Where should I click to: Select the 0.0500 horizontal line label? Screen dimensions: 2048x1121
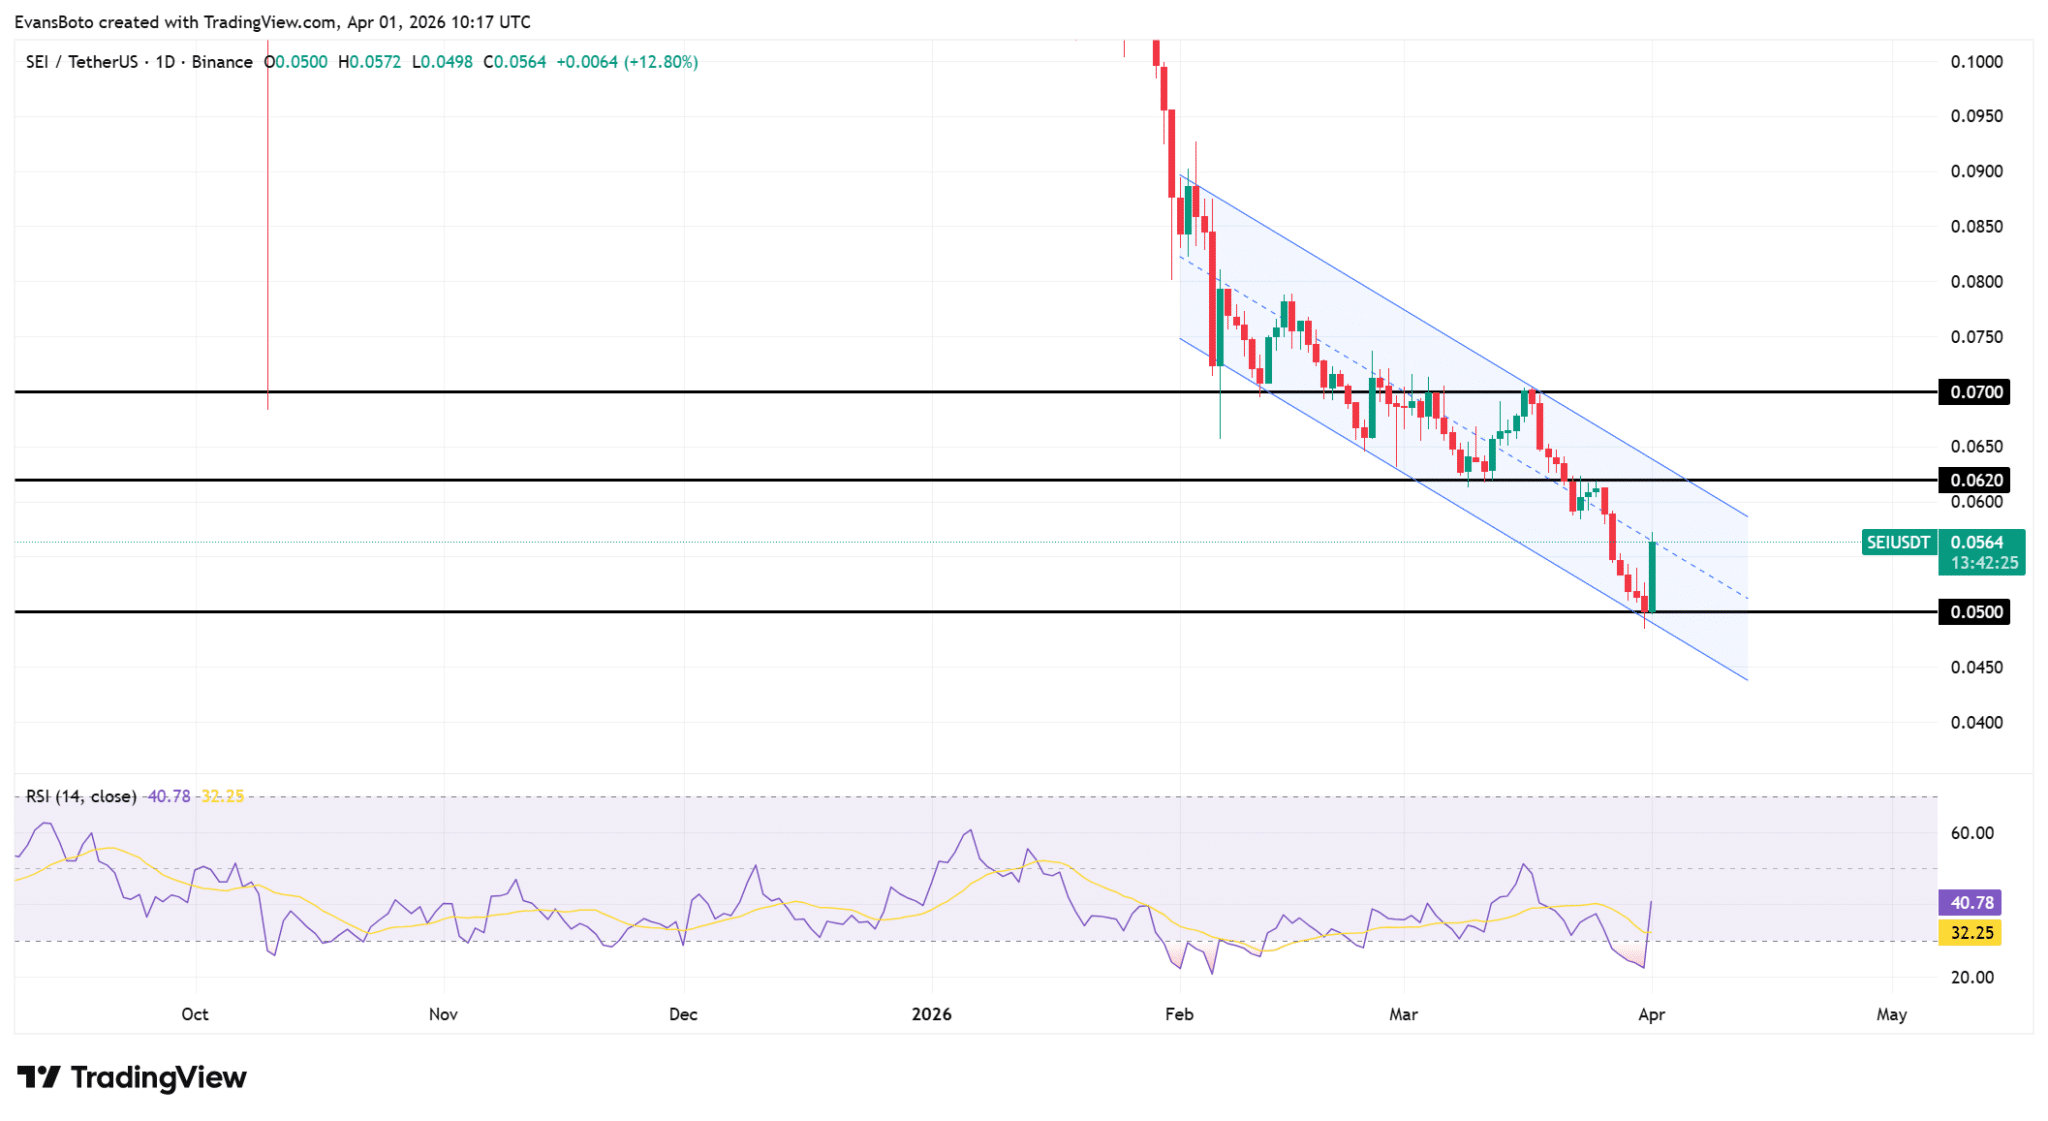click(1976, 612)
